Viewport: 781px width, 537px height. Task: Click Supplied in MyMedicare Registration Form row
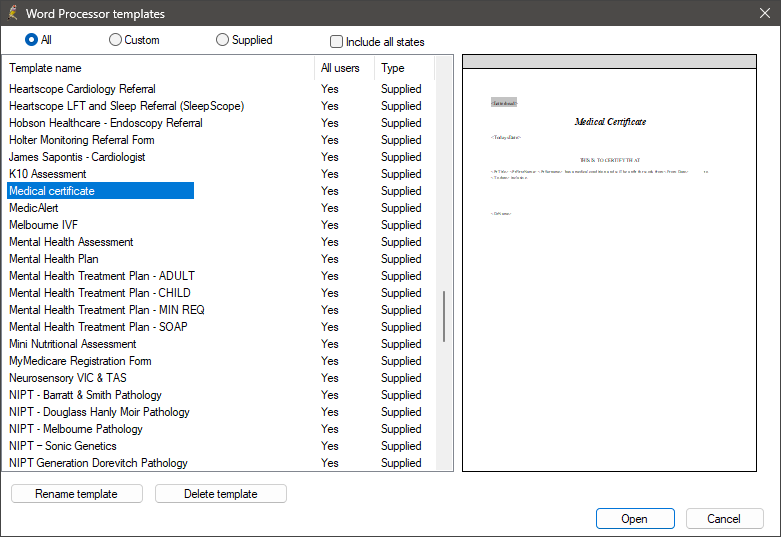click(x=401, y=361)
